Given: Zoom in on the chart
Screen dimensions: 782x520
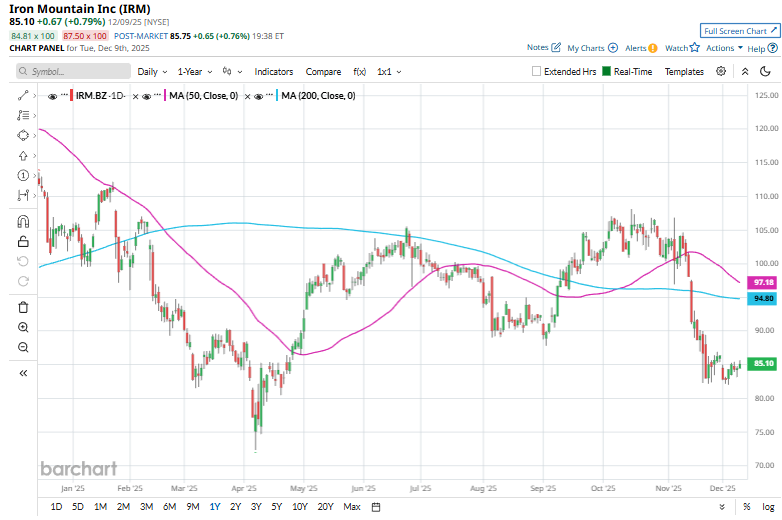Looking at the screenshot, I should 22,327.
